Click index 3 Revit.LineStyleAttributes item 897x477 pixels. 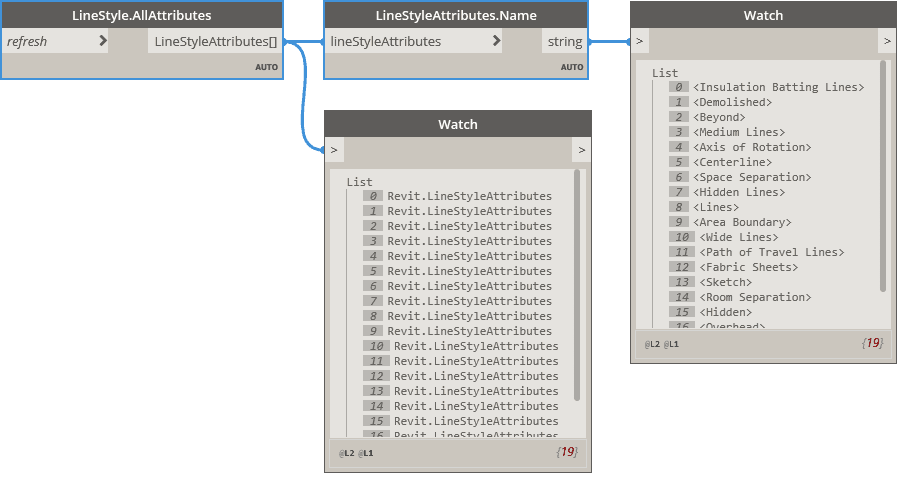tap(470, 241)
